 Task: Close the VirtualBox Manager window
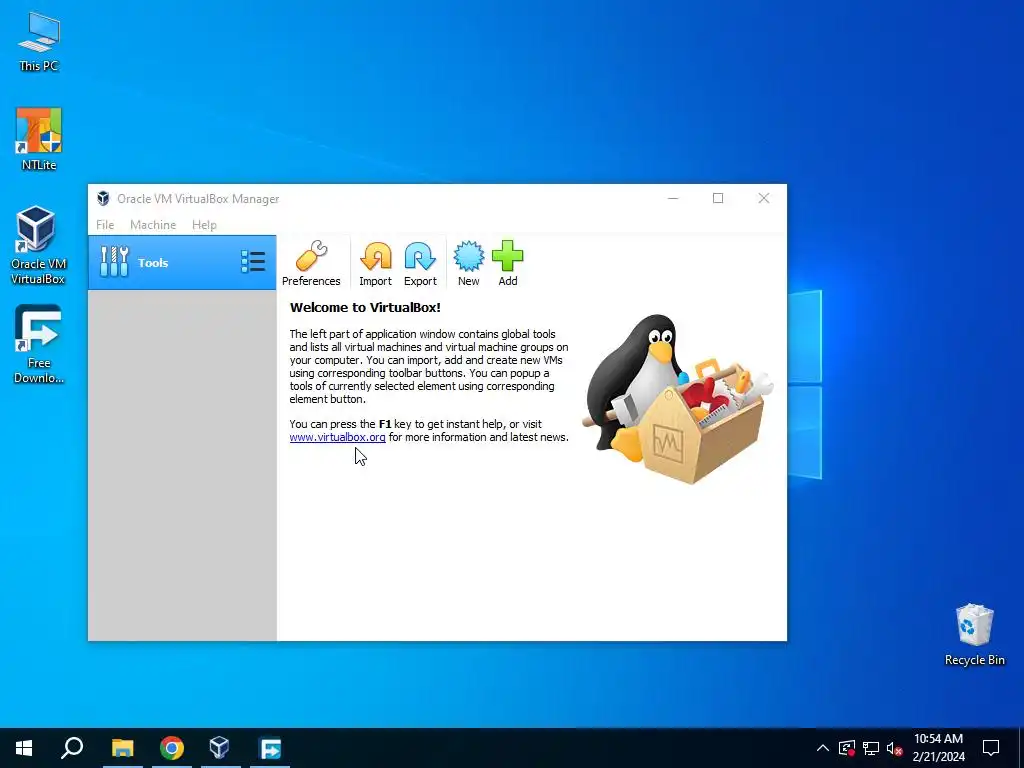click(763, 199)
